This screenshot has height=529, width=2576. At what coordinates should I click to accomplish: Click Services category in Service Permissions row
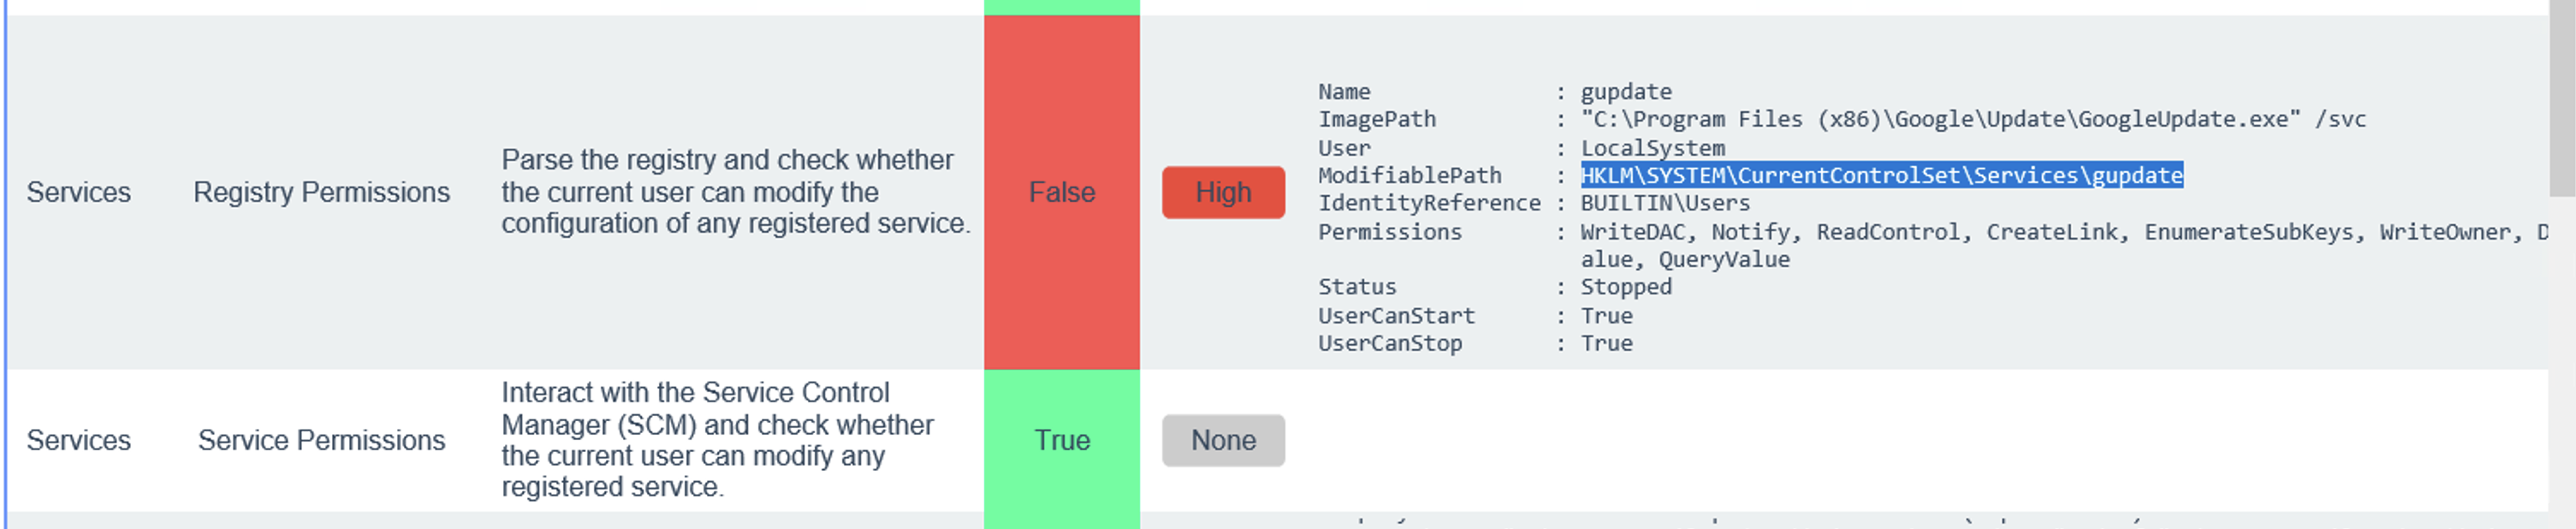pyautogui.click(x=78, y=440)
